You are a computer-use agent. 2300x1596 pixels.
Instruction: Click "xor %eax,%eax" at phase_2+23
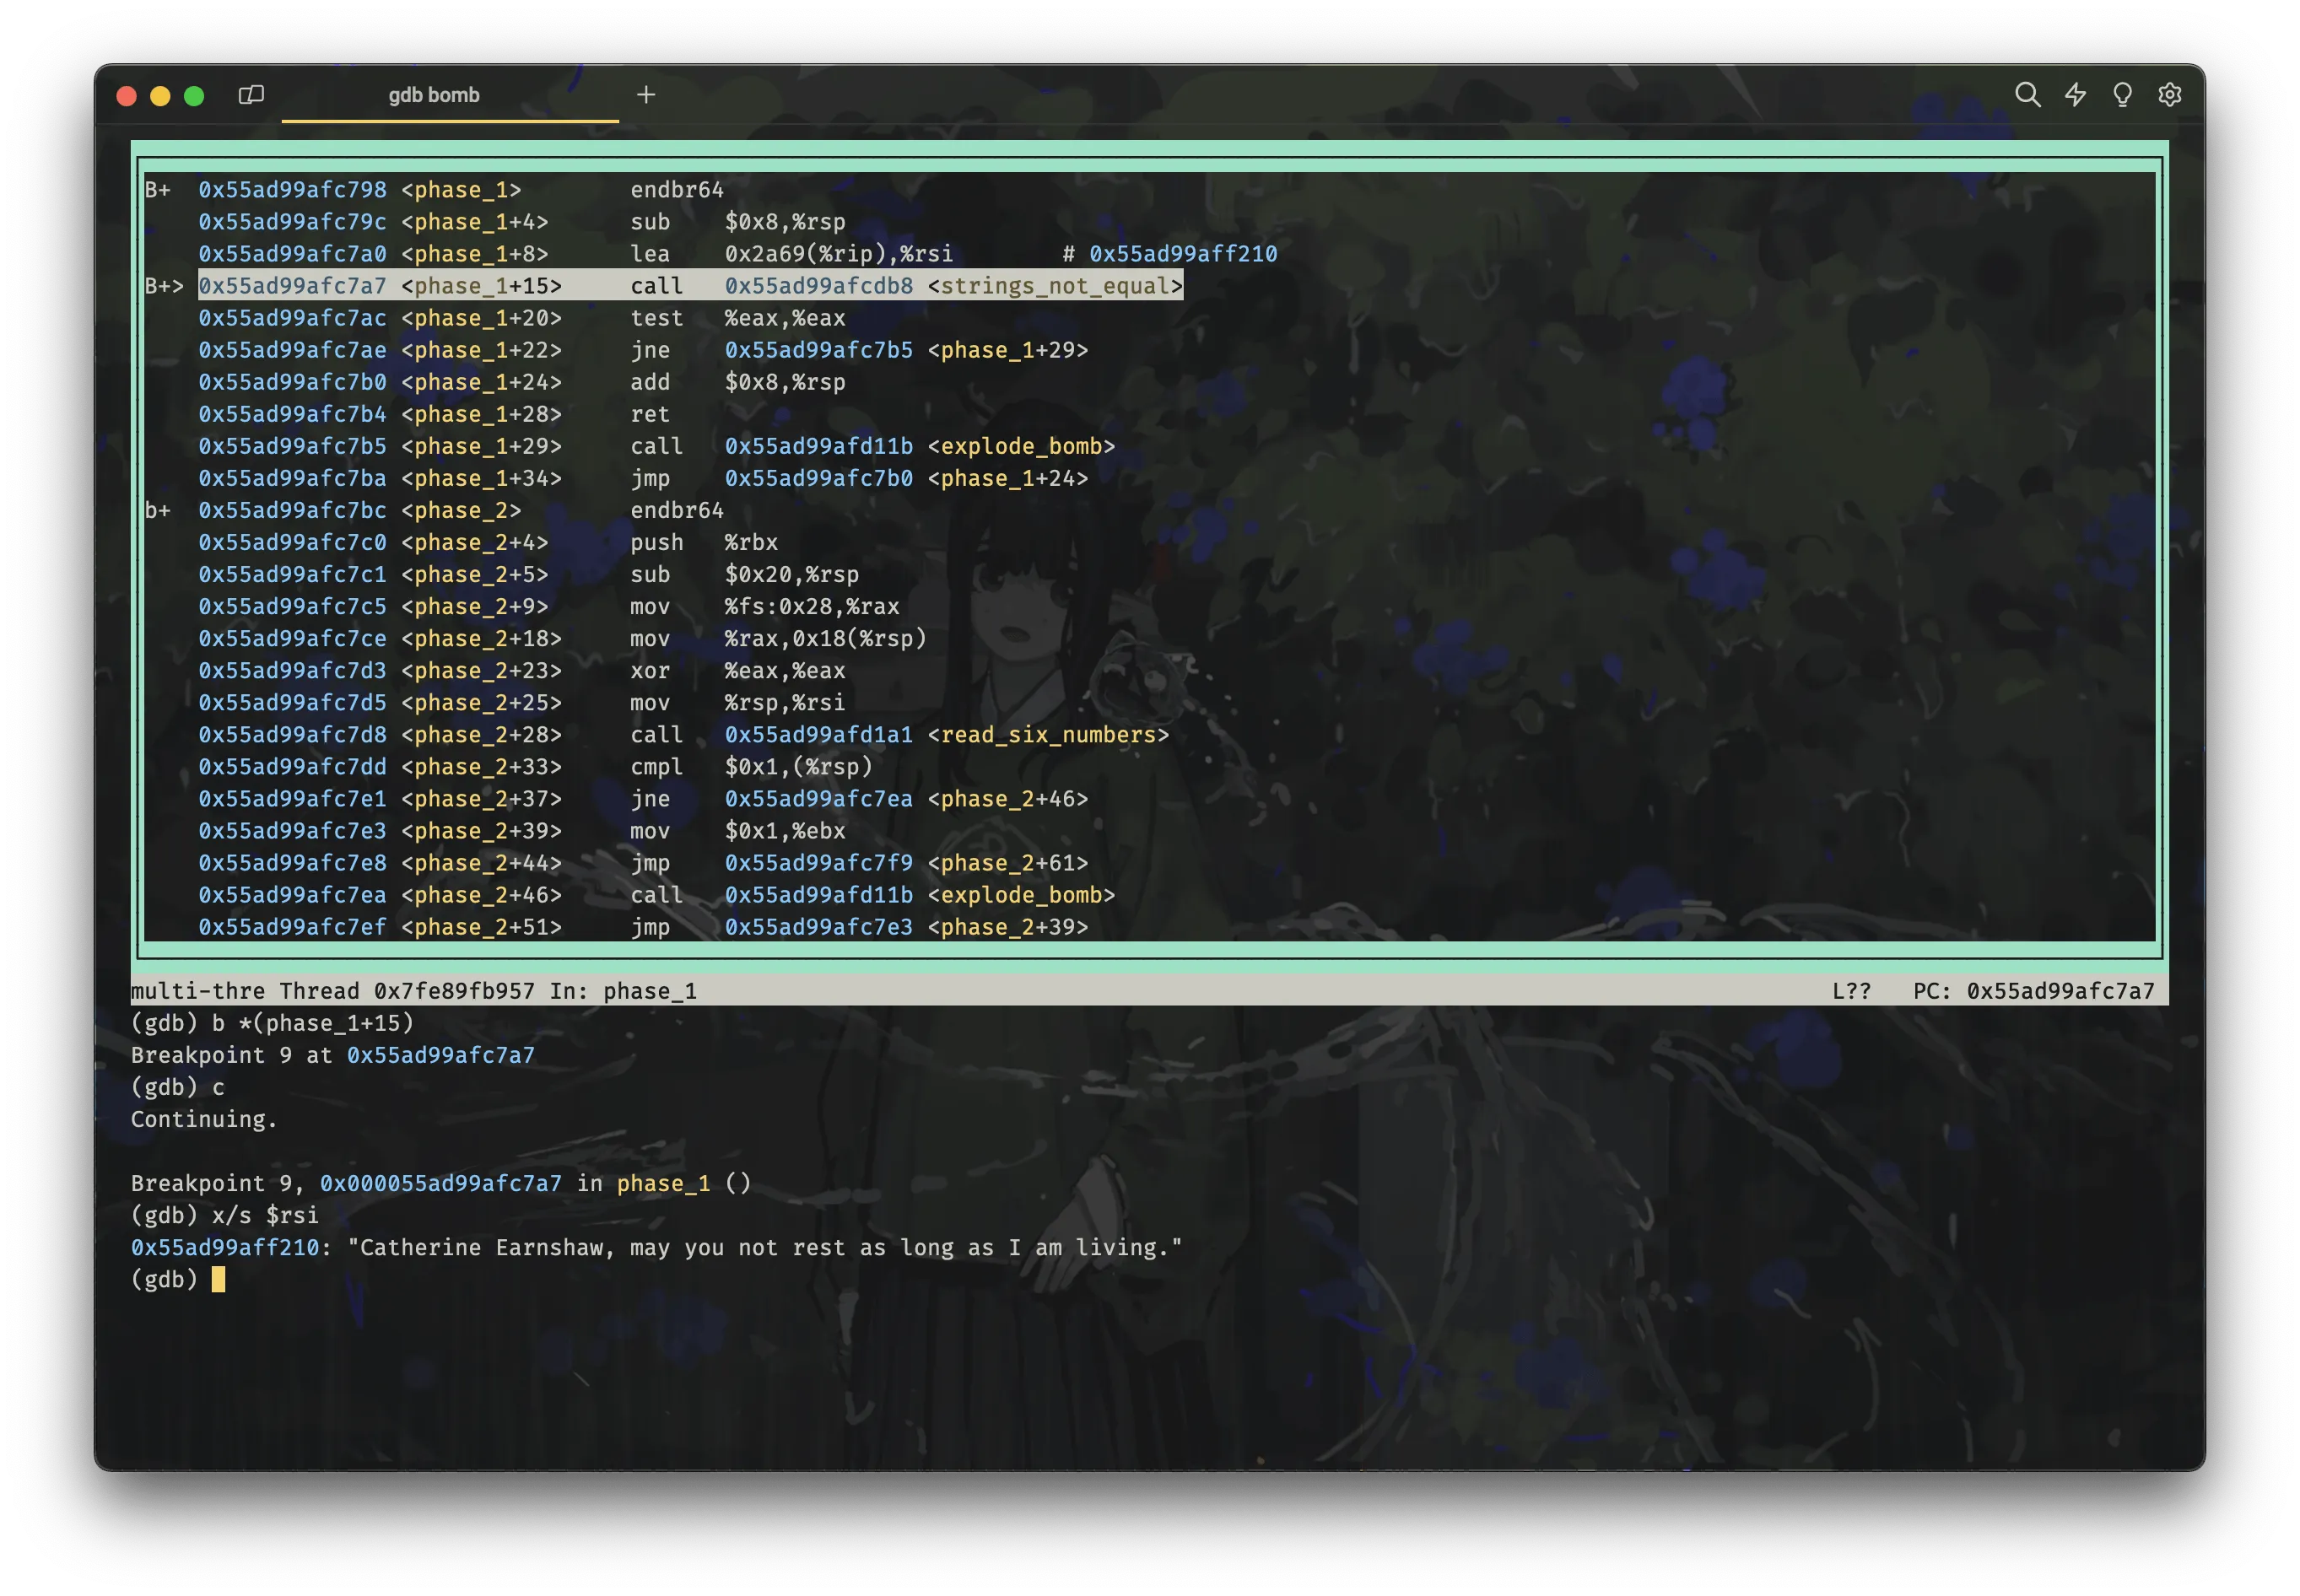738,670
